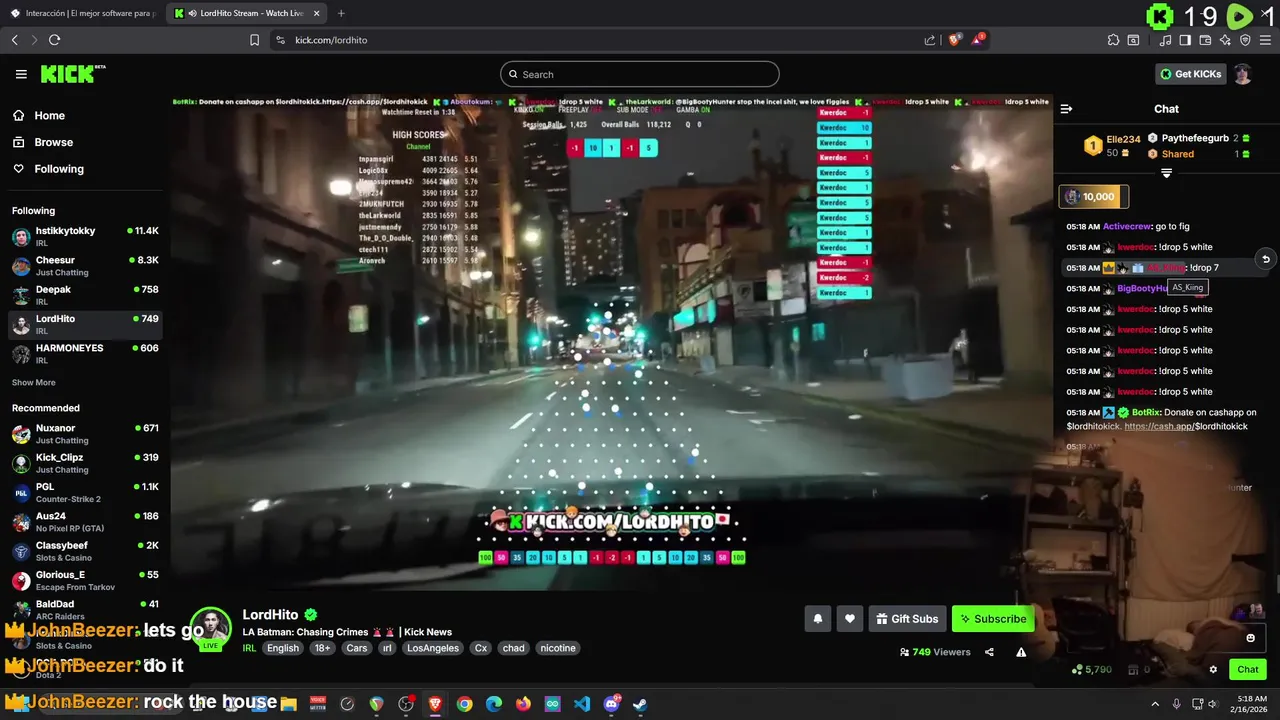
Task: Open Brave VPN shield icon
Action: pos(1245,40)
